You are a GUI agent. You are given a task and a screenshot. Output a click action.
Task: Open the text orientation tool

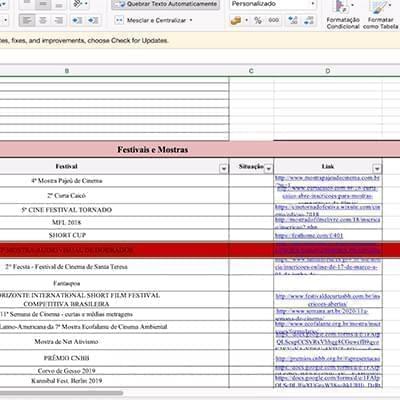78,4
